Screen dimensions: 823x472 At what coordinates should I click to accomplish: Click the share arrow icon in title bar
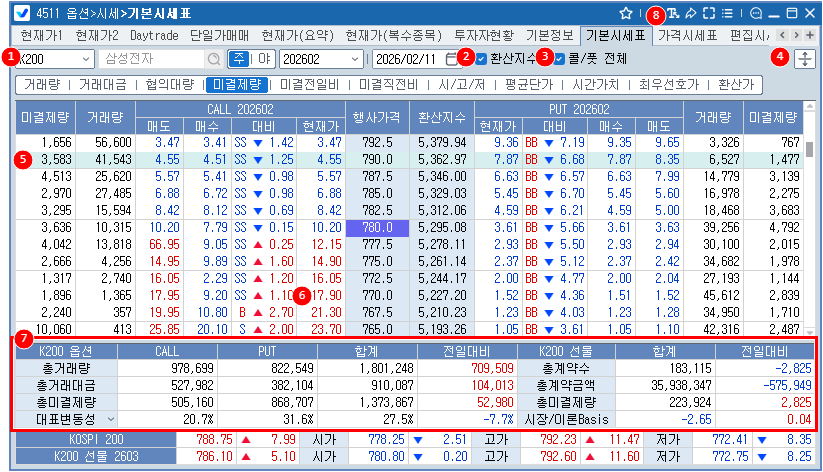point(692,13)
